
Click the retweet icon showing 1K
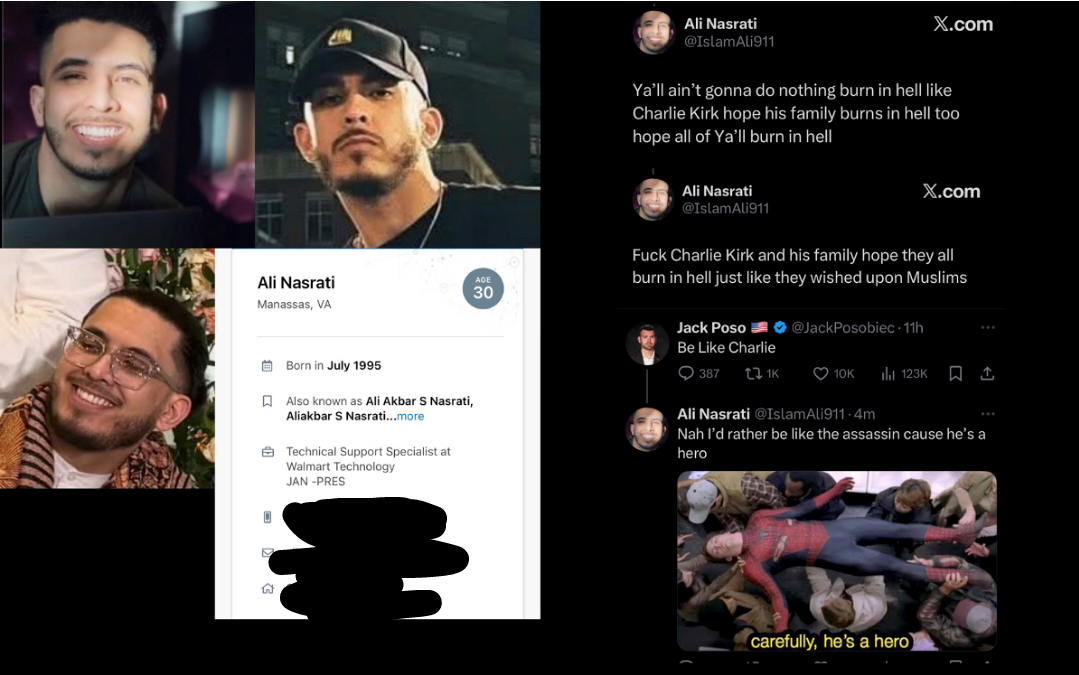coord(753,373)
